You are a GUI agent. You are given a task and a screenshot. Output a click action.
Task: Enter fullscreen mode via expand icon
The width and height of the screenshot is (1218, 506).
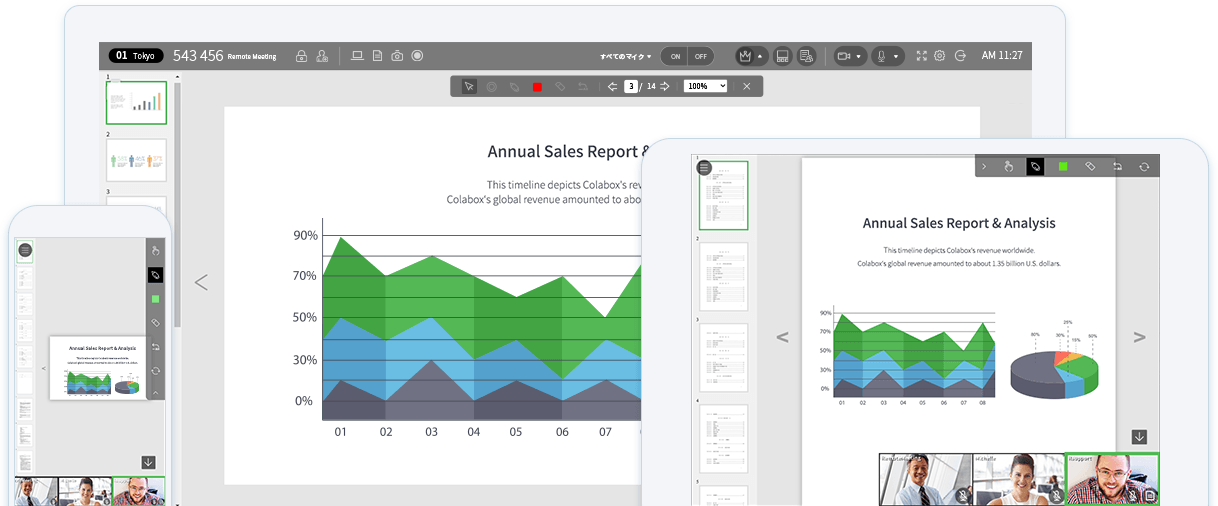922,56
